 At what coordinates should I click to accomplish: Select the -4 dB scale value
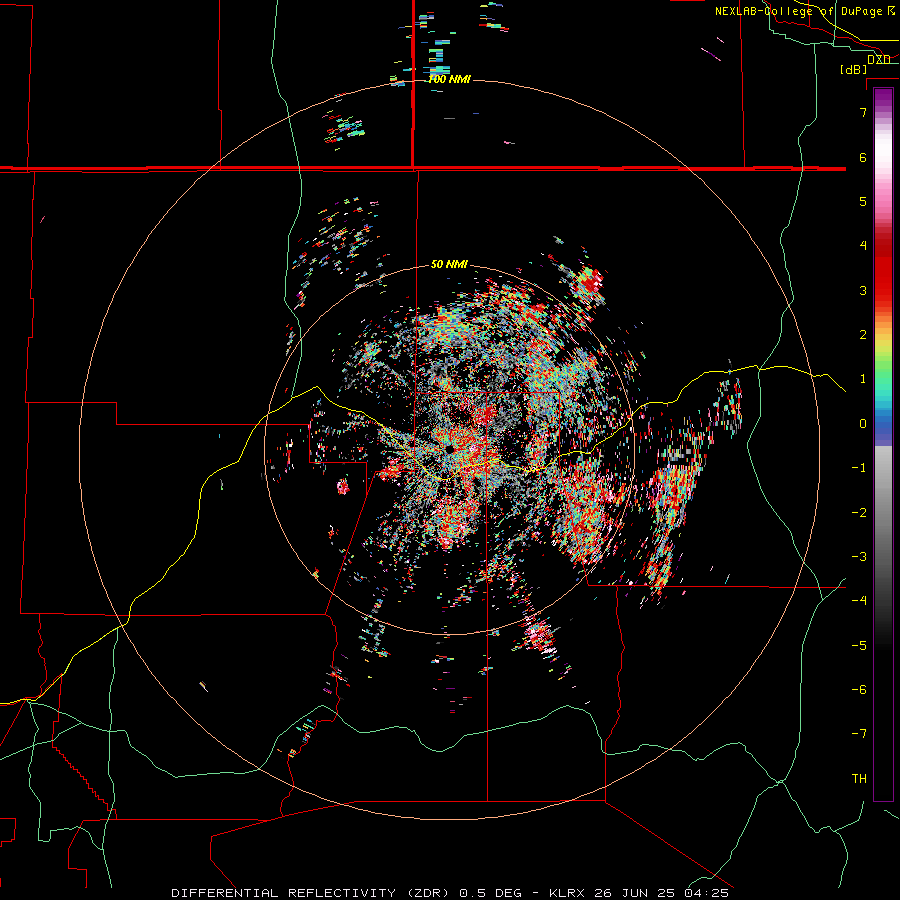859,600
